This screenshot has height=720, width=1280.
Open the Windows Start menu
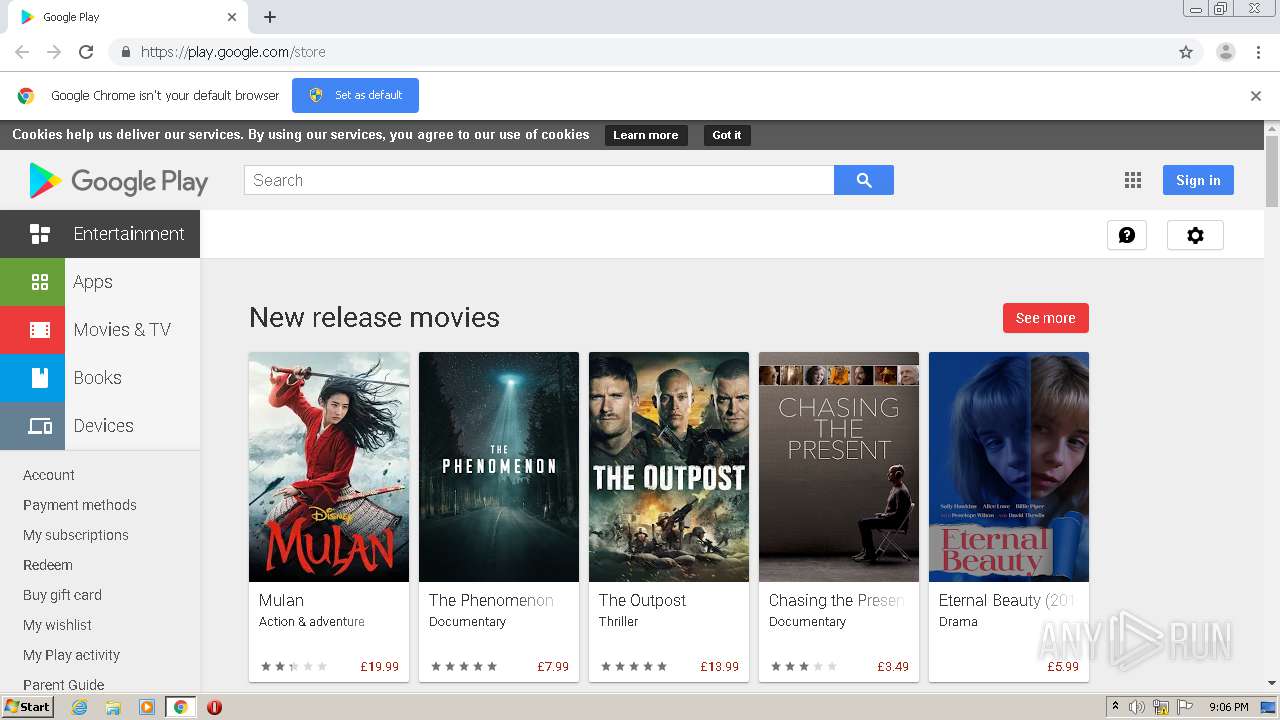27,707
